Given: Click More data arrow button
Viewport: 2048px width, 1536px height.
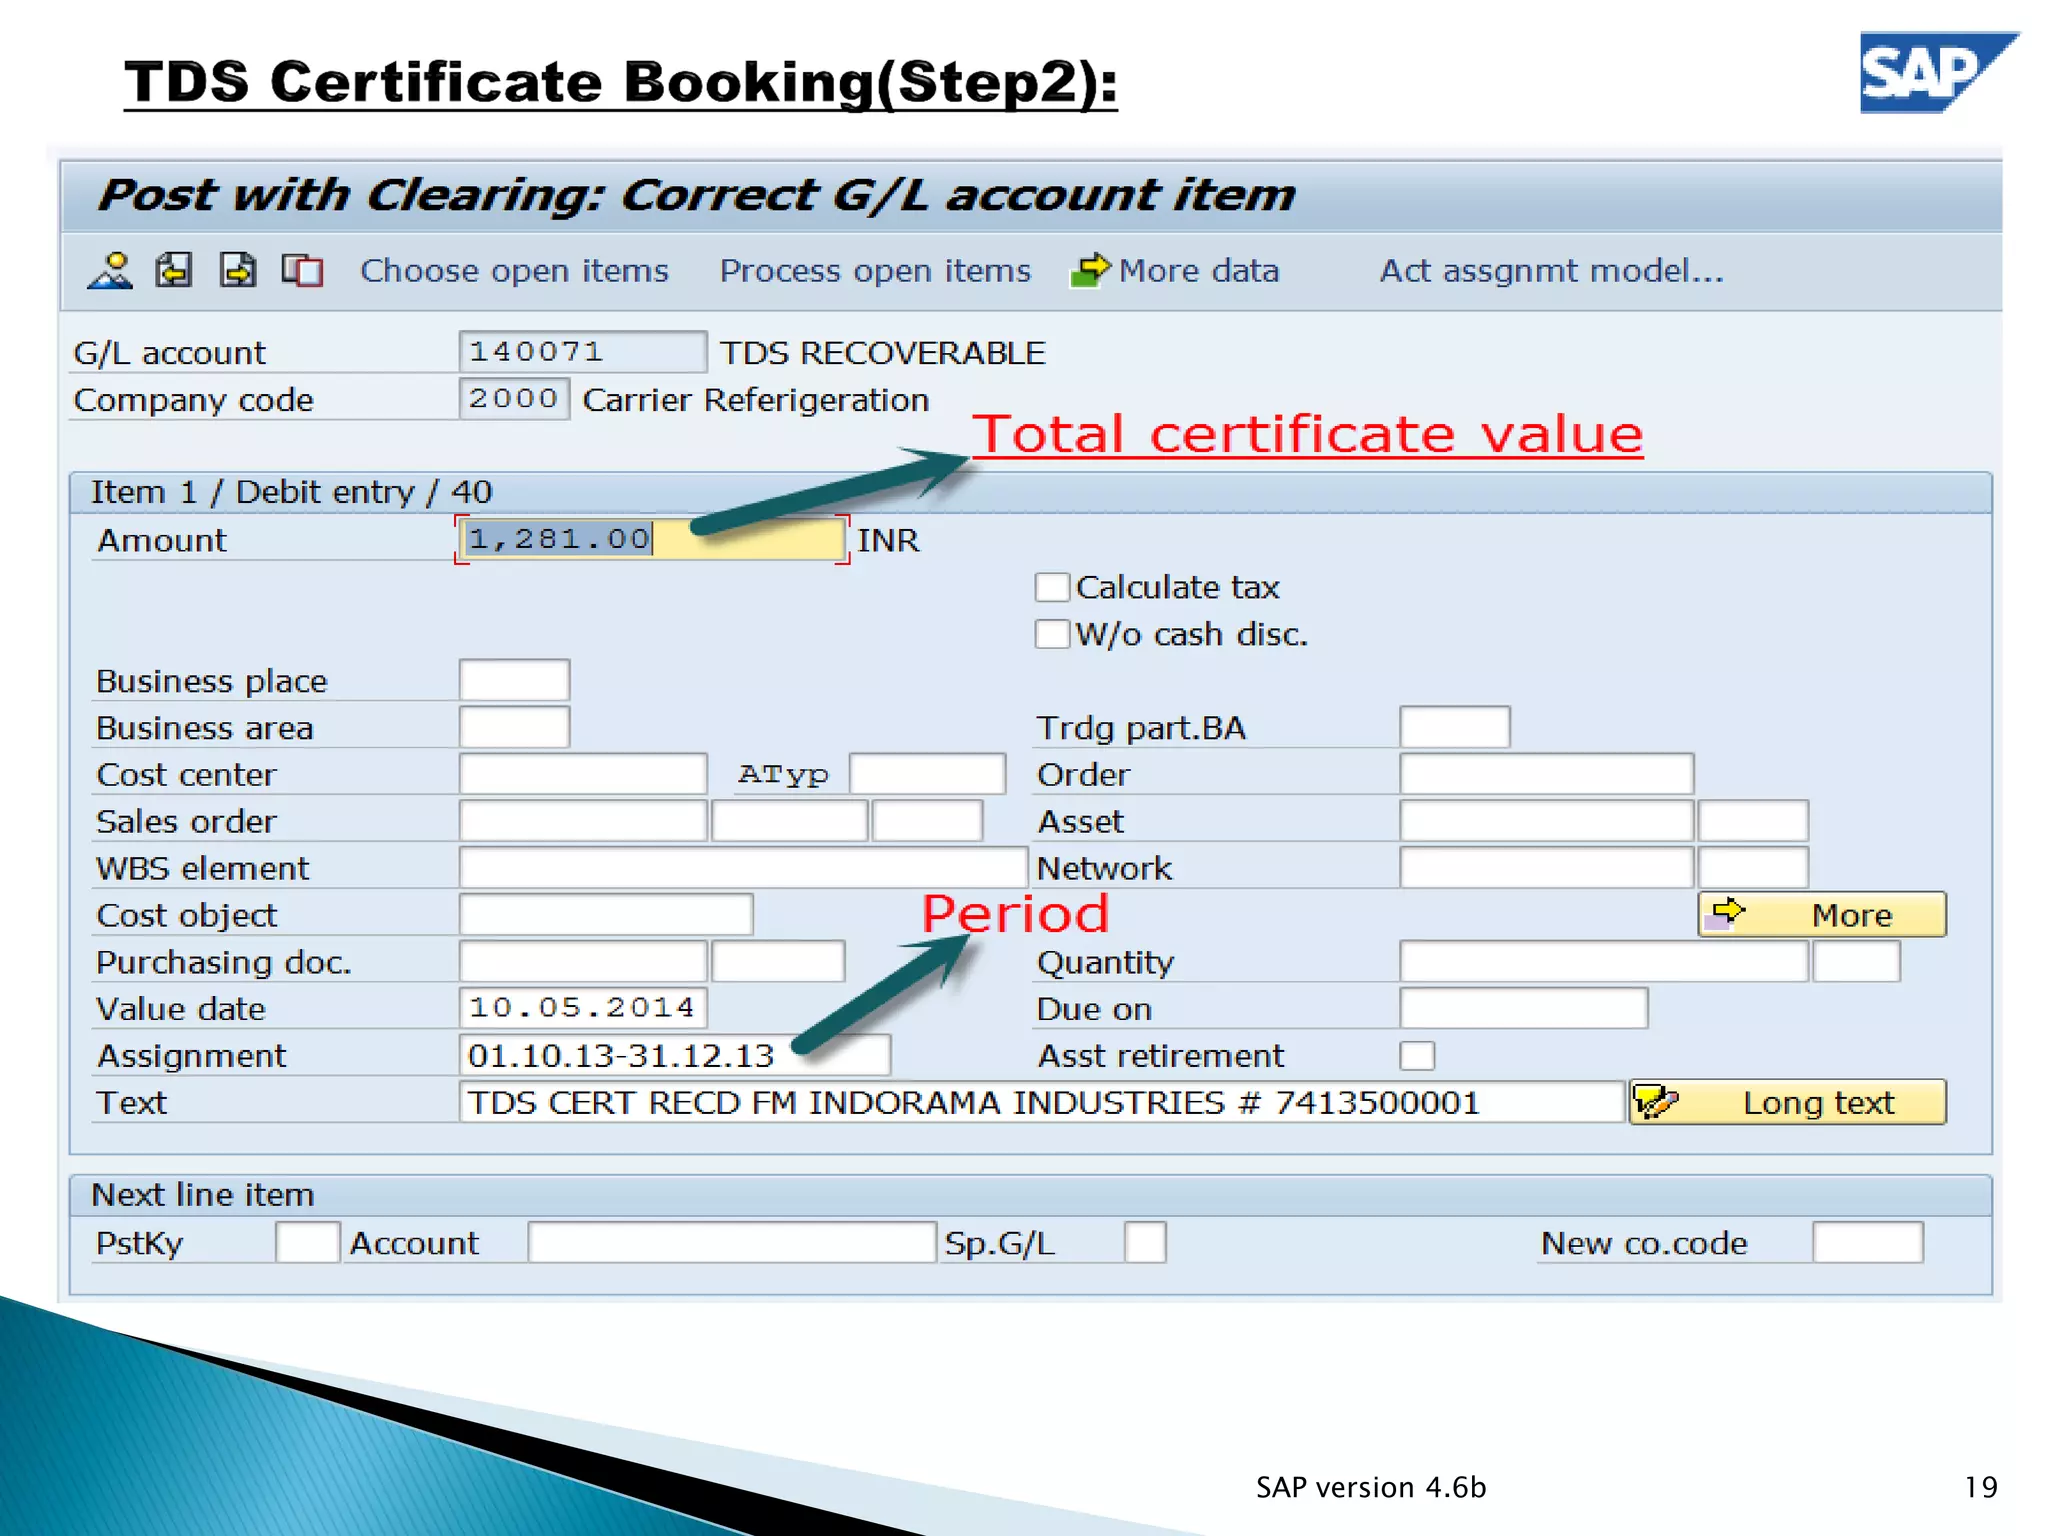Looking at the screenshot, I should tap(1175, 271).
